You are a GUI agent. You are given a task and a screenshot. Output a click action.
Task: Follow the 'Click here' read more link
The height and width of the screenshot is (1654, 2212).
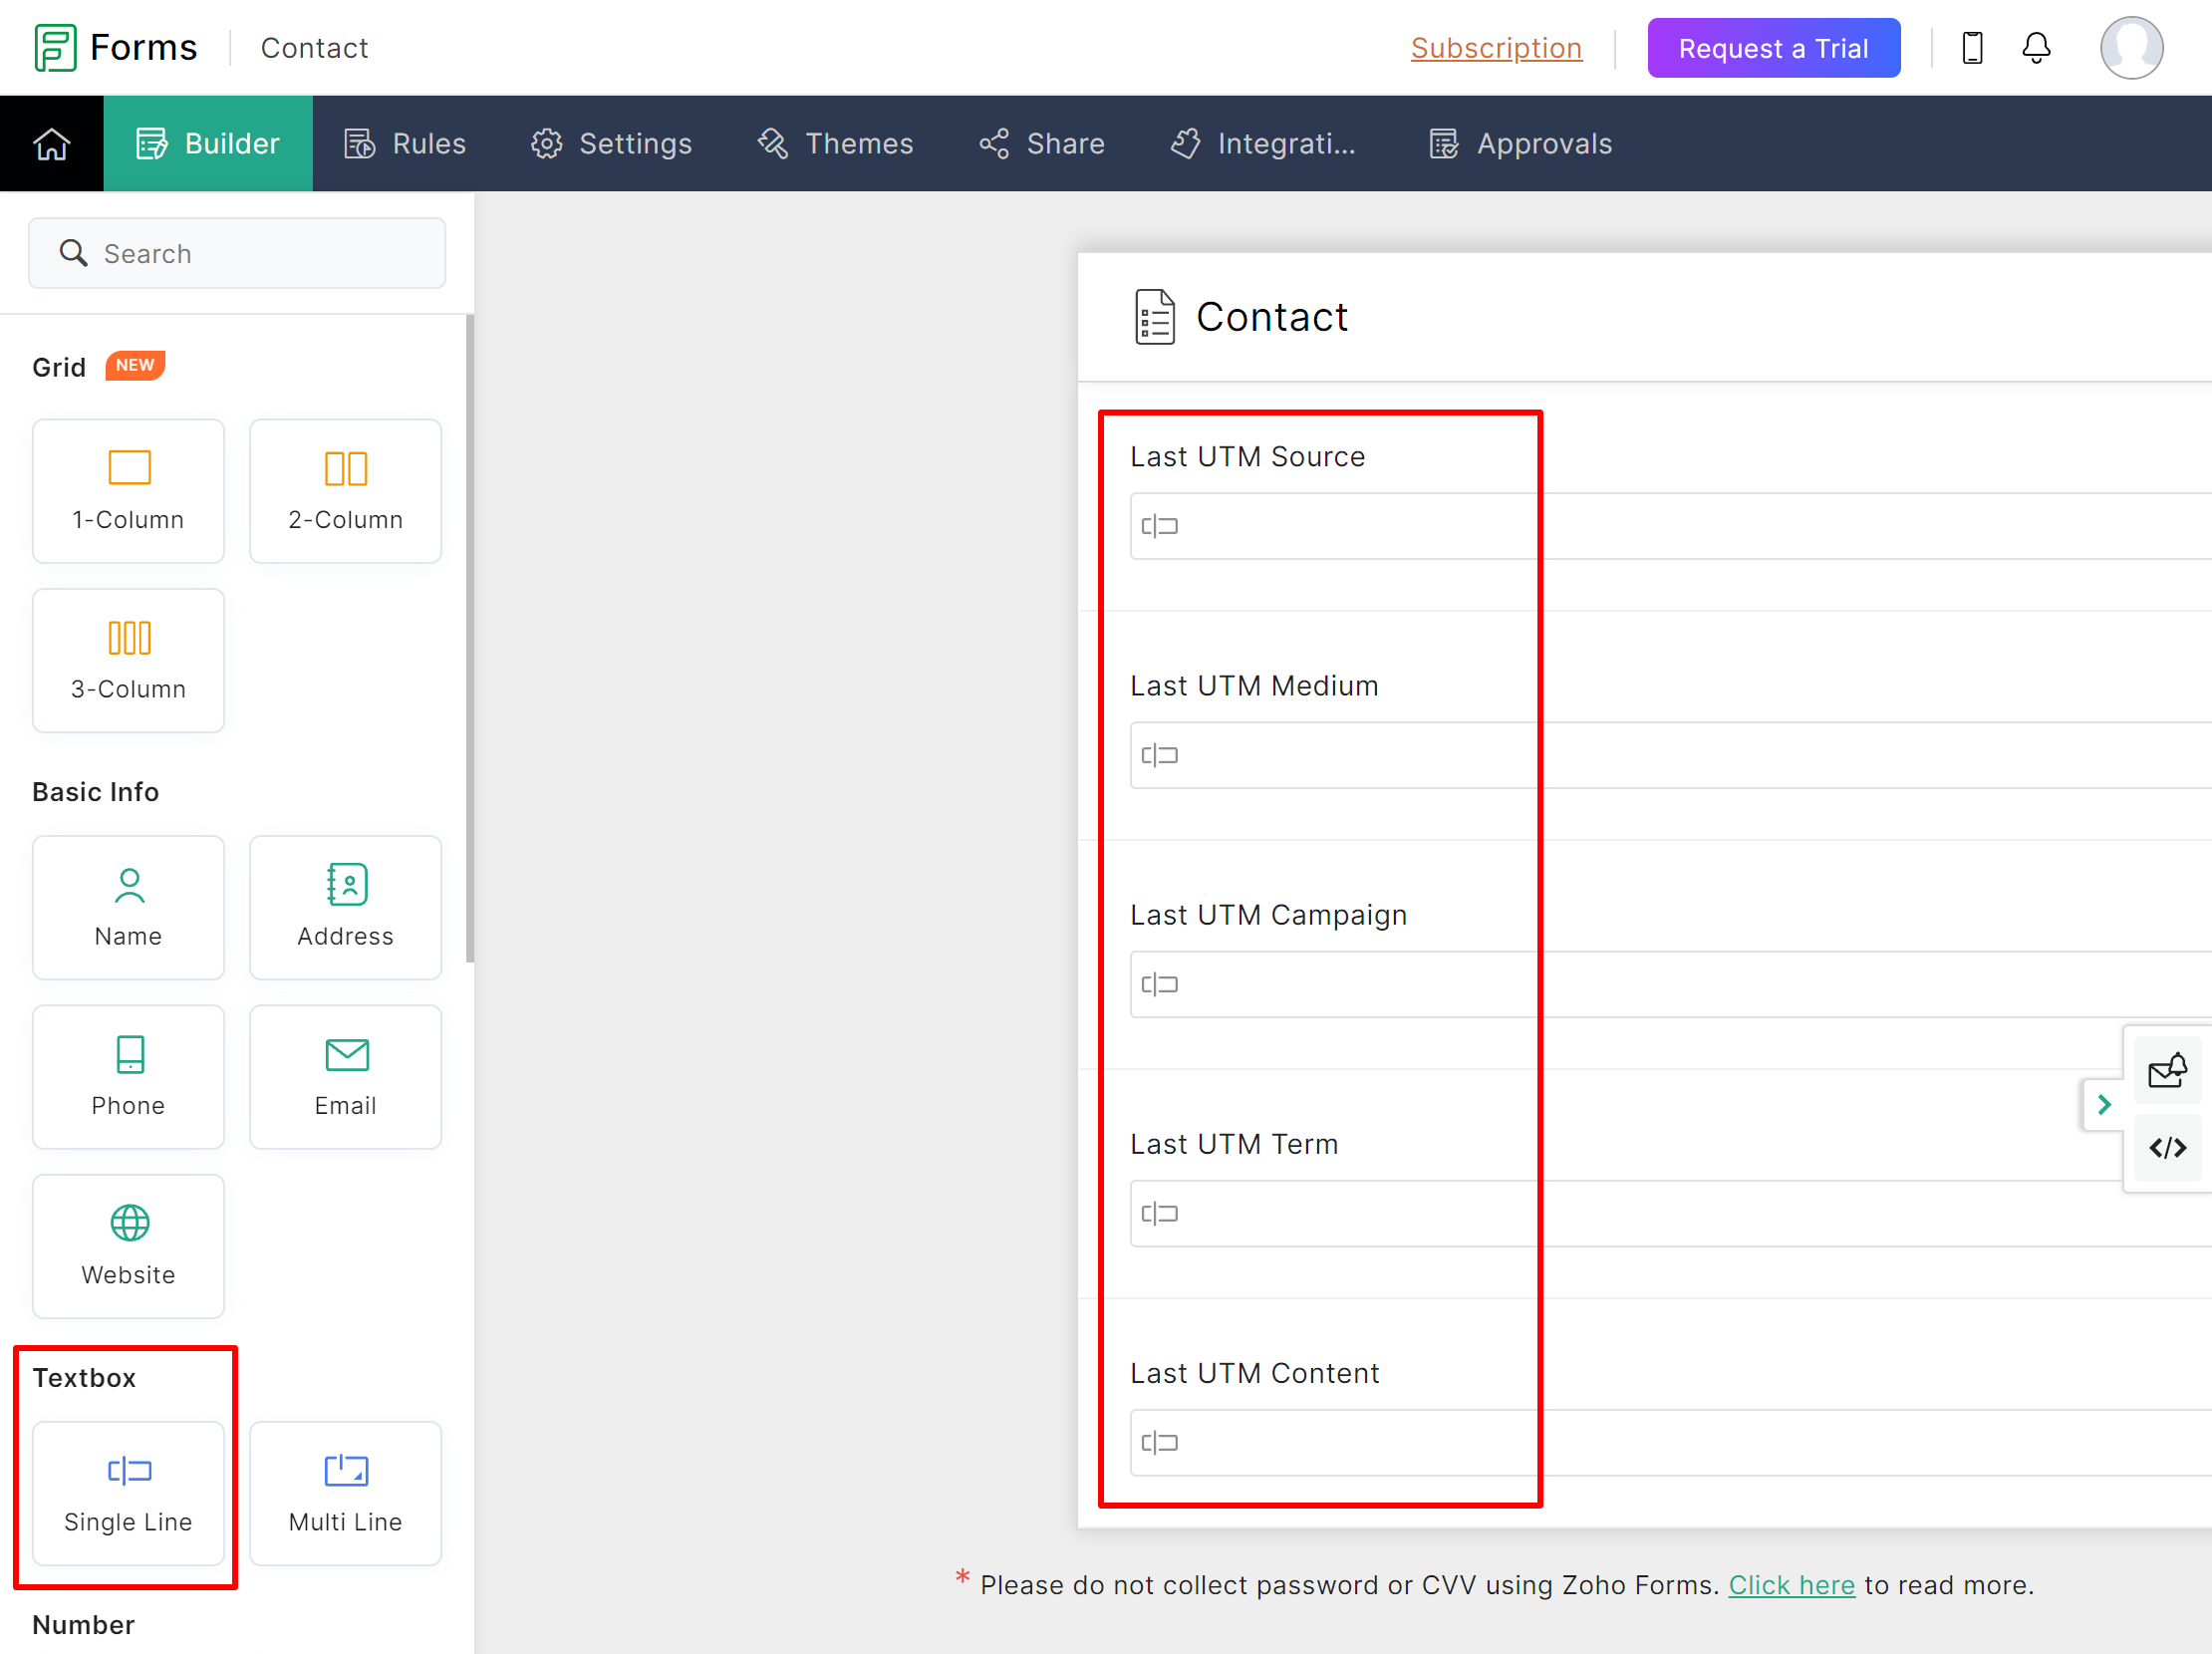point(1791,1585)
